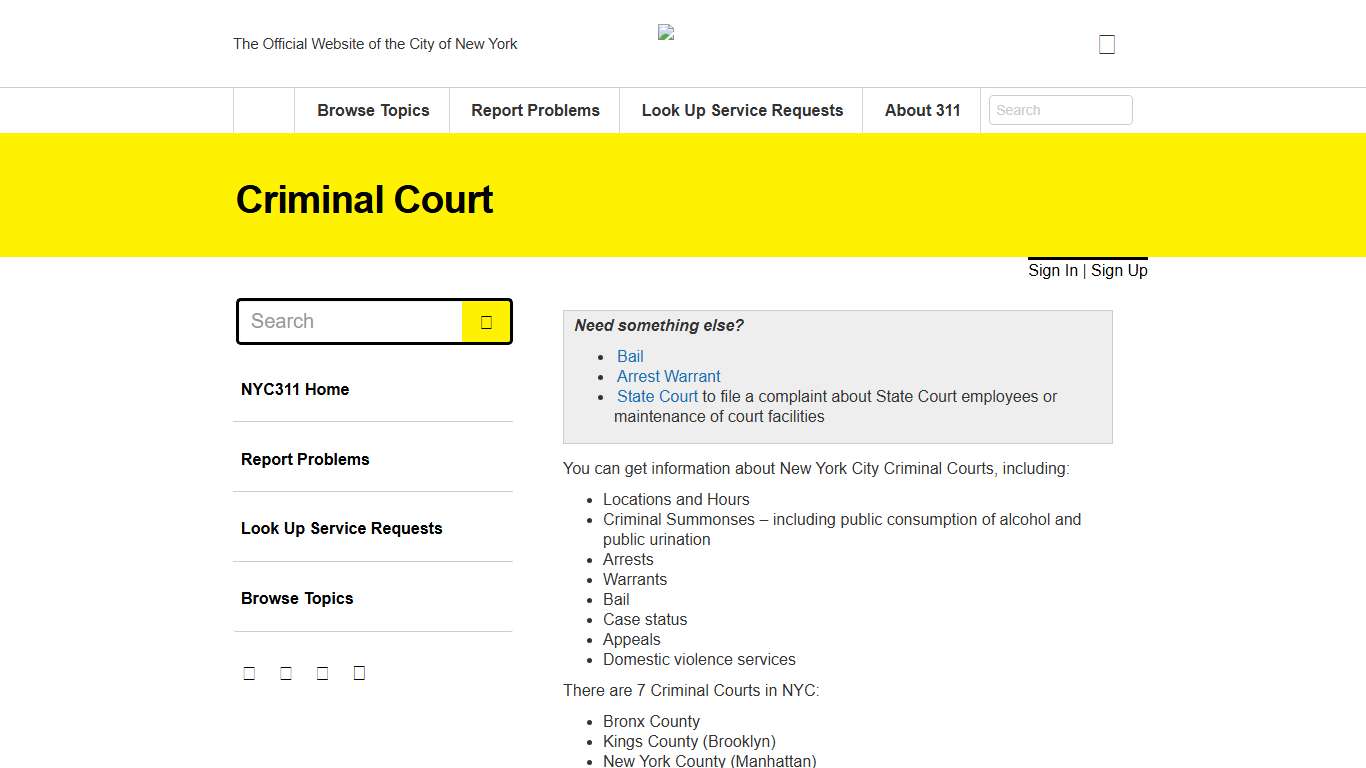Click the blank home icon left of Browse Topics

(262, 110)
